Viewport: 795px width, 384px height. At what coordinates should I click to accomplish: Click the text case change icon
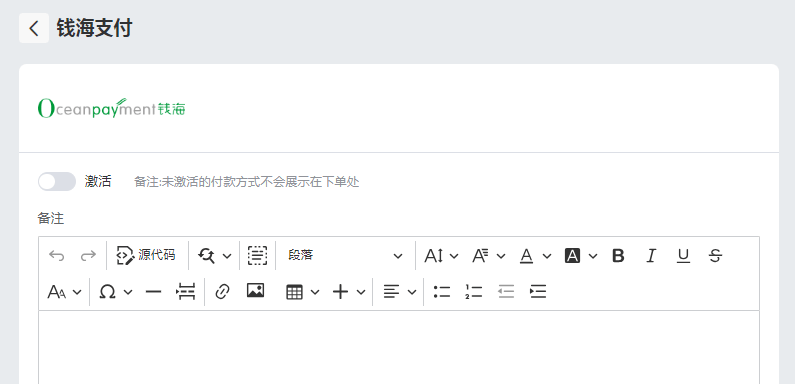tap(57, 292)
